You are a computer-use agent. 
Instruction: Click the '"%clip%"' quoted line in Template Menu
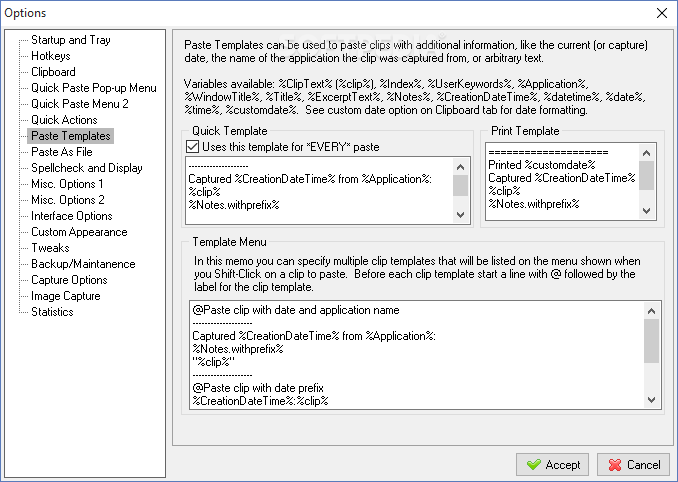(x=214, y=362)
